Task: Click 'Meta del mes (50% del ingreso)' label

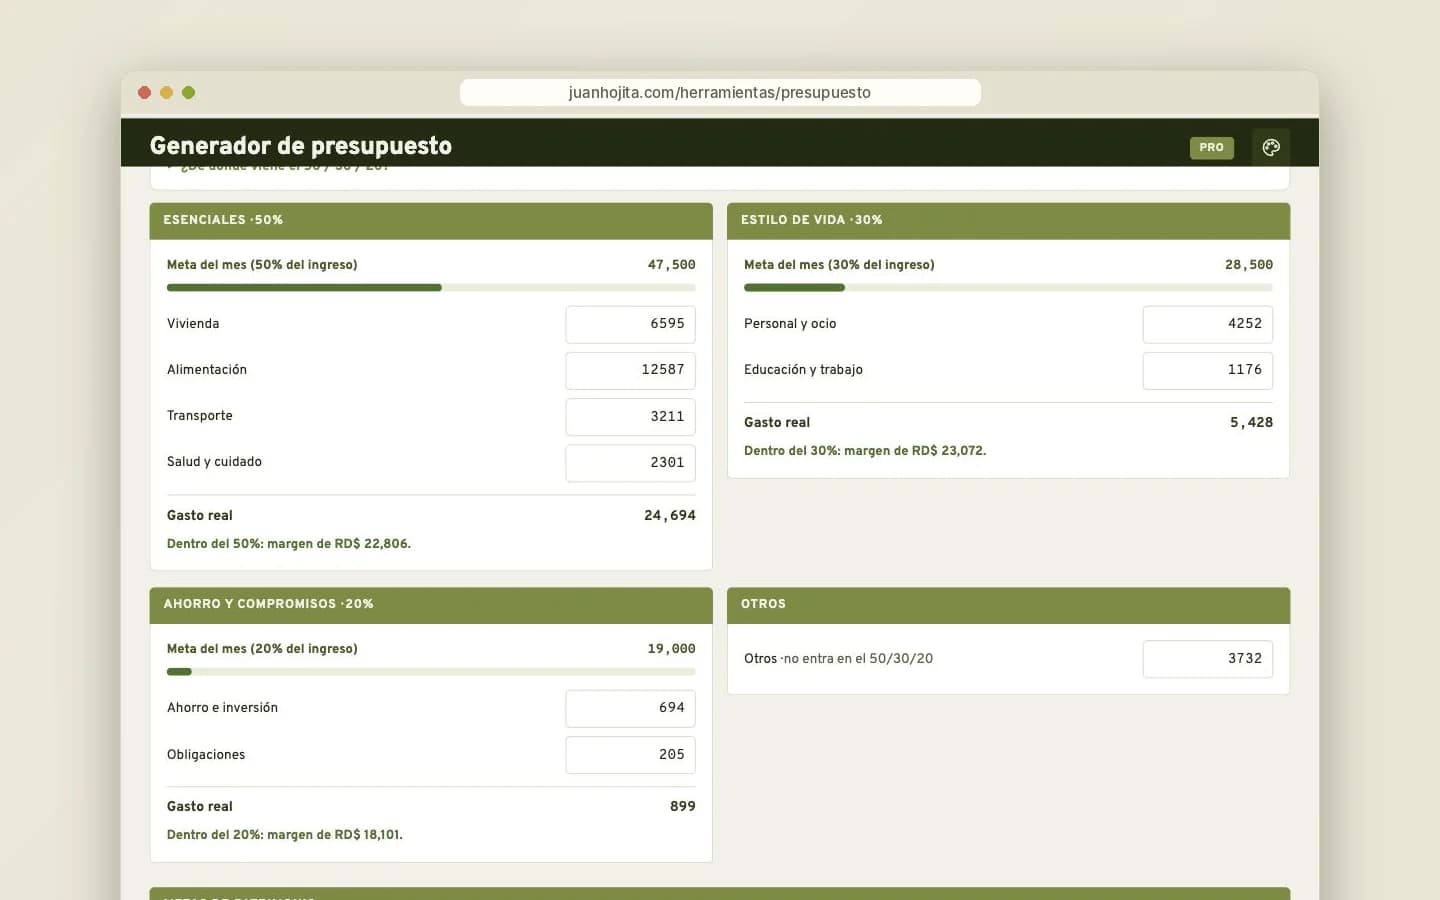Action: coord(262,265)
